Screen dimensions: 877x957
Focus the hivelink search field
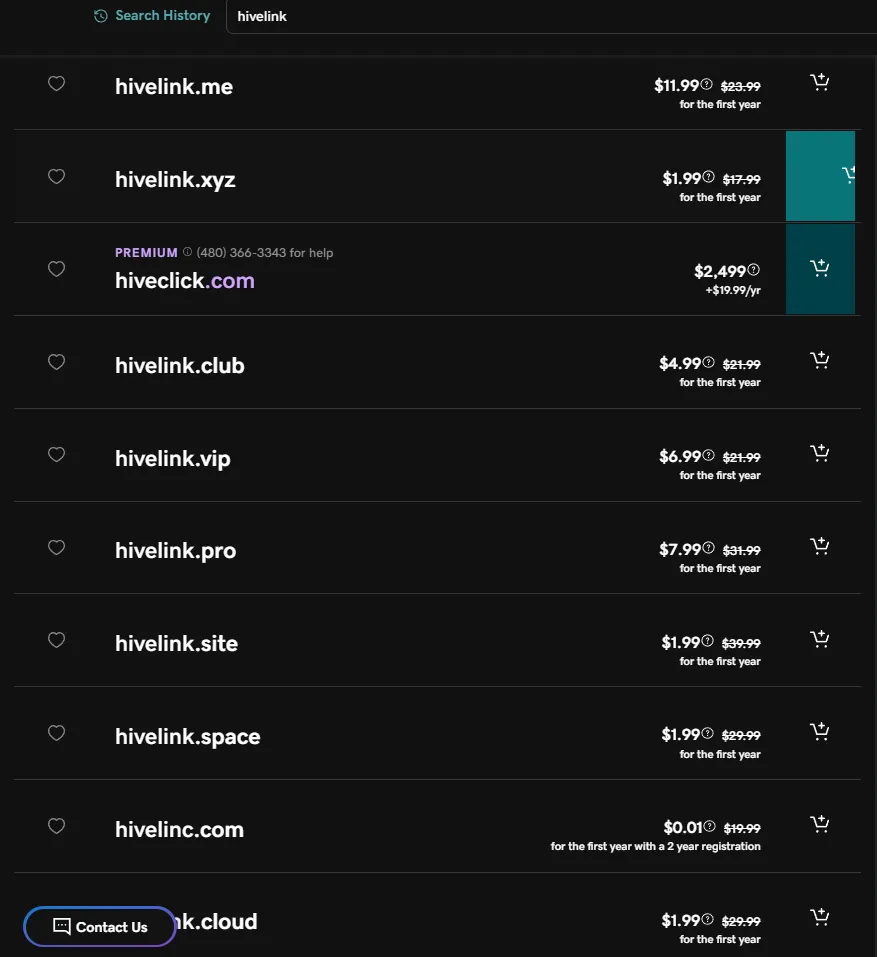[x=551, y=16]
